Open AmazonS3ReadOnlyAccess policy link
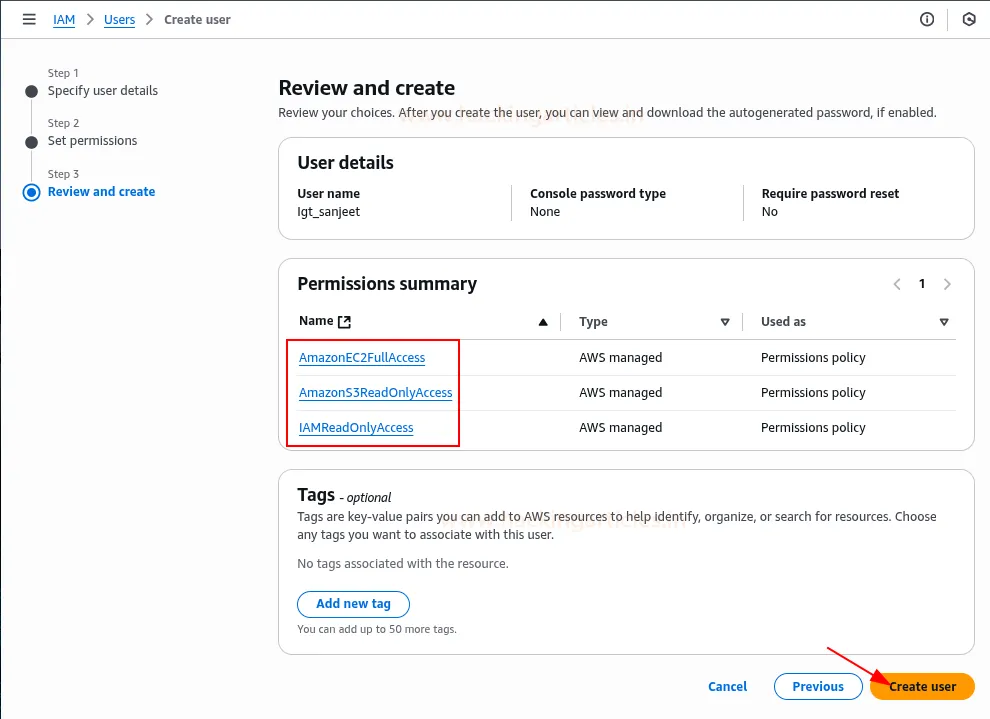 tap(375, 393)
